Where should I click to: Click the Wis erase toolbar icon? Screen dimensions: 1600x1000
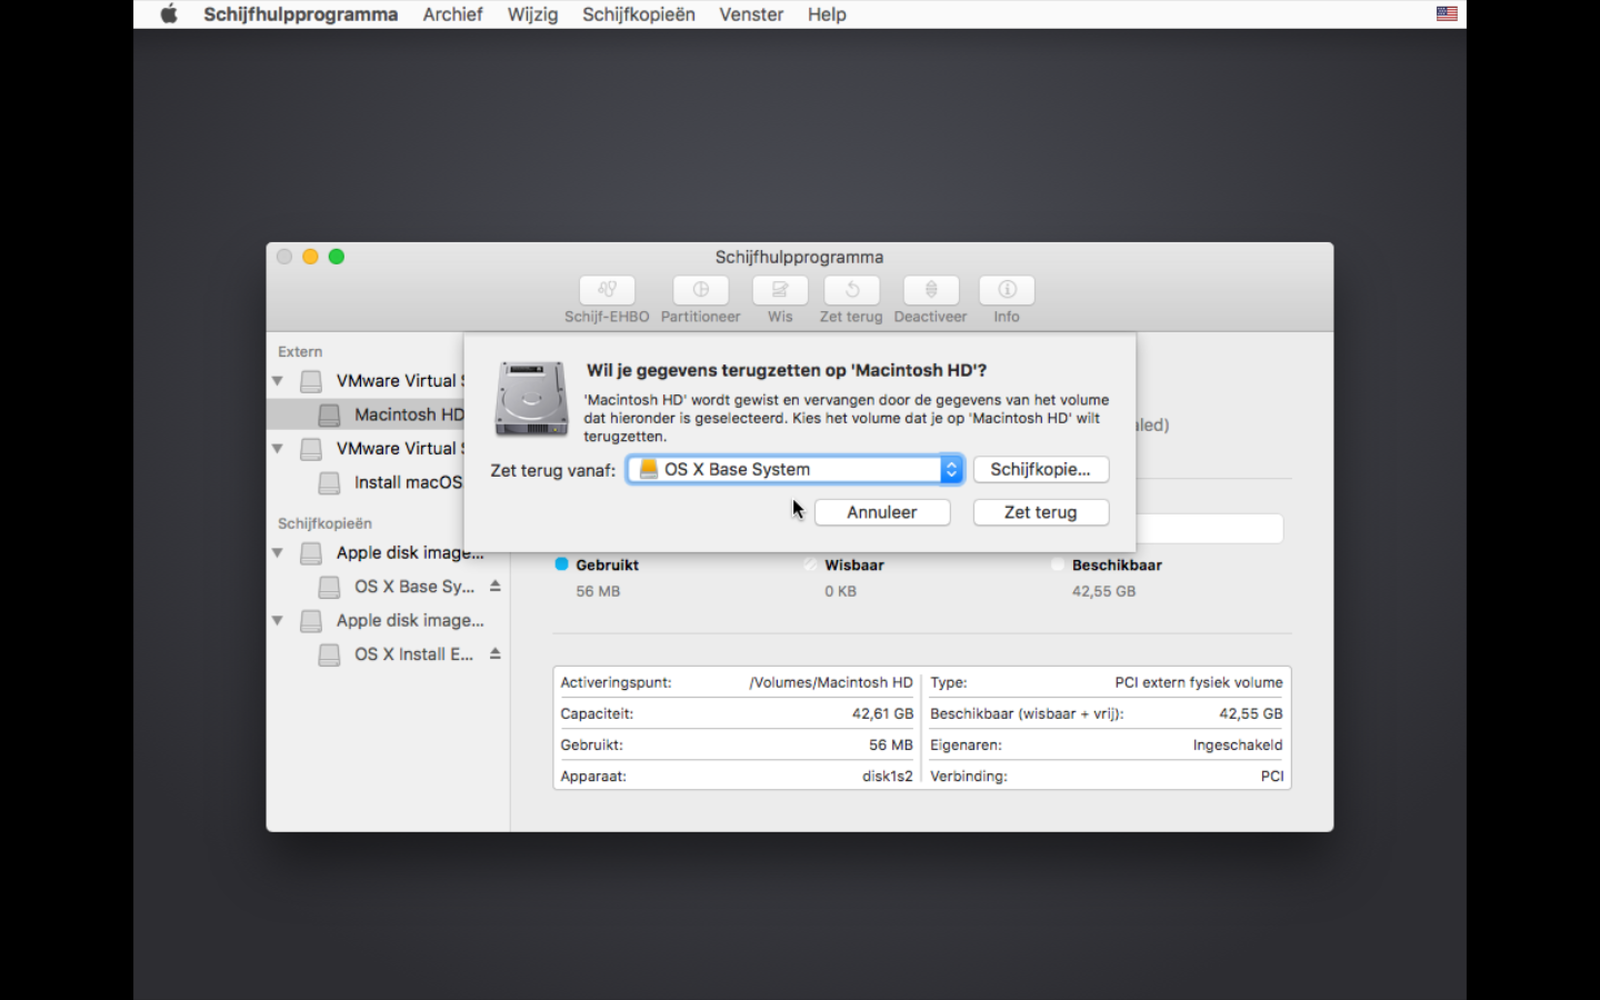[780, 290]
